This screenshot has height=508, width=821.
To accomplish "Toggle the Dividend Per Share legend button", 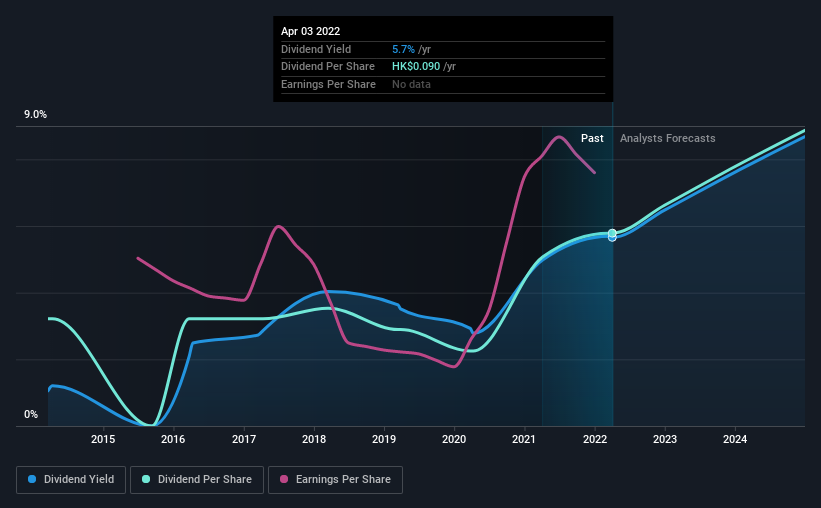I will (197, 480).
